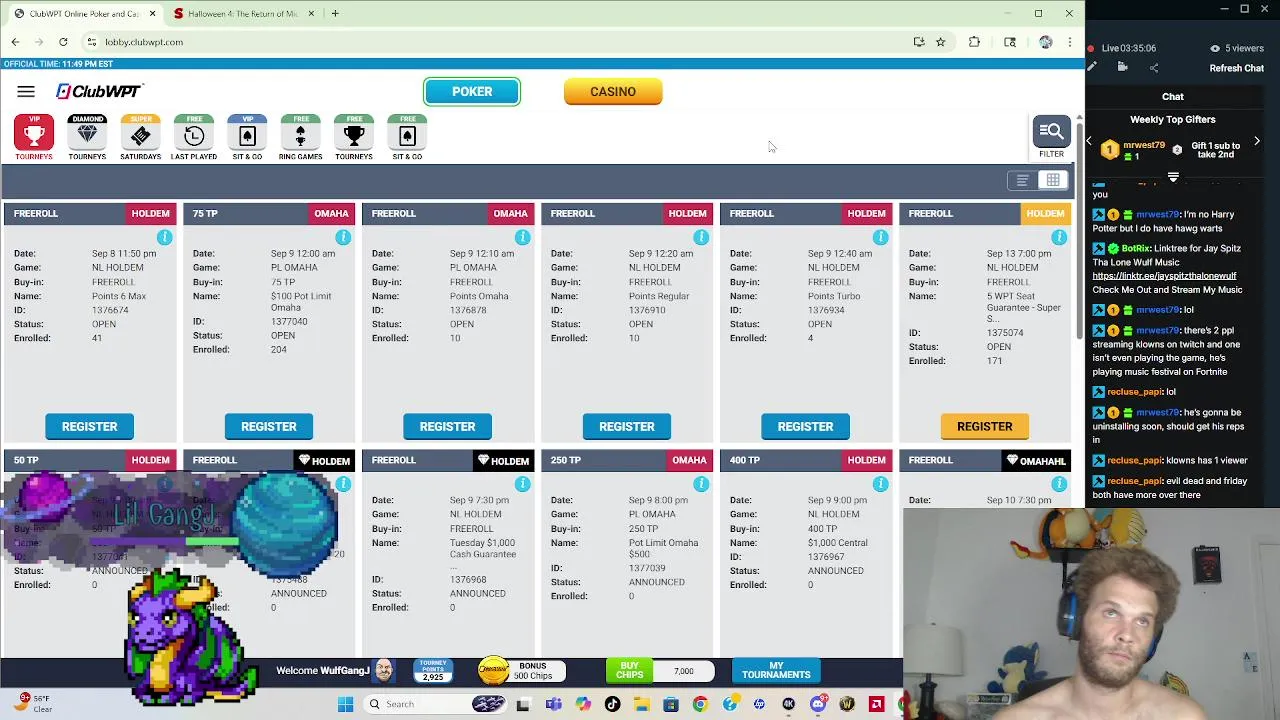This screenshot has height=720, width=1280.
Task: Click the 5 viewers eye indicator
Action: [1236, 48]
